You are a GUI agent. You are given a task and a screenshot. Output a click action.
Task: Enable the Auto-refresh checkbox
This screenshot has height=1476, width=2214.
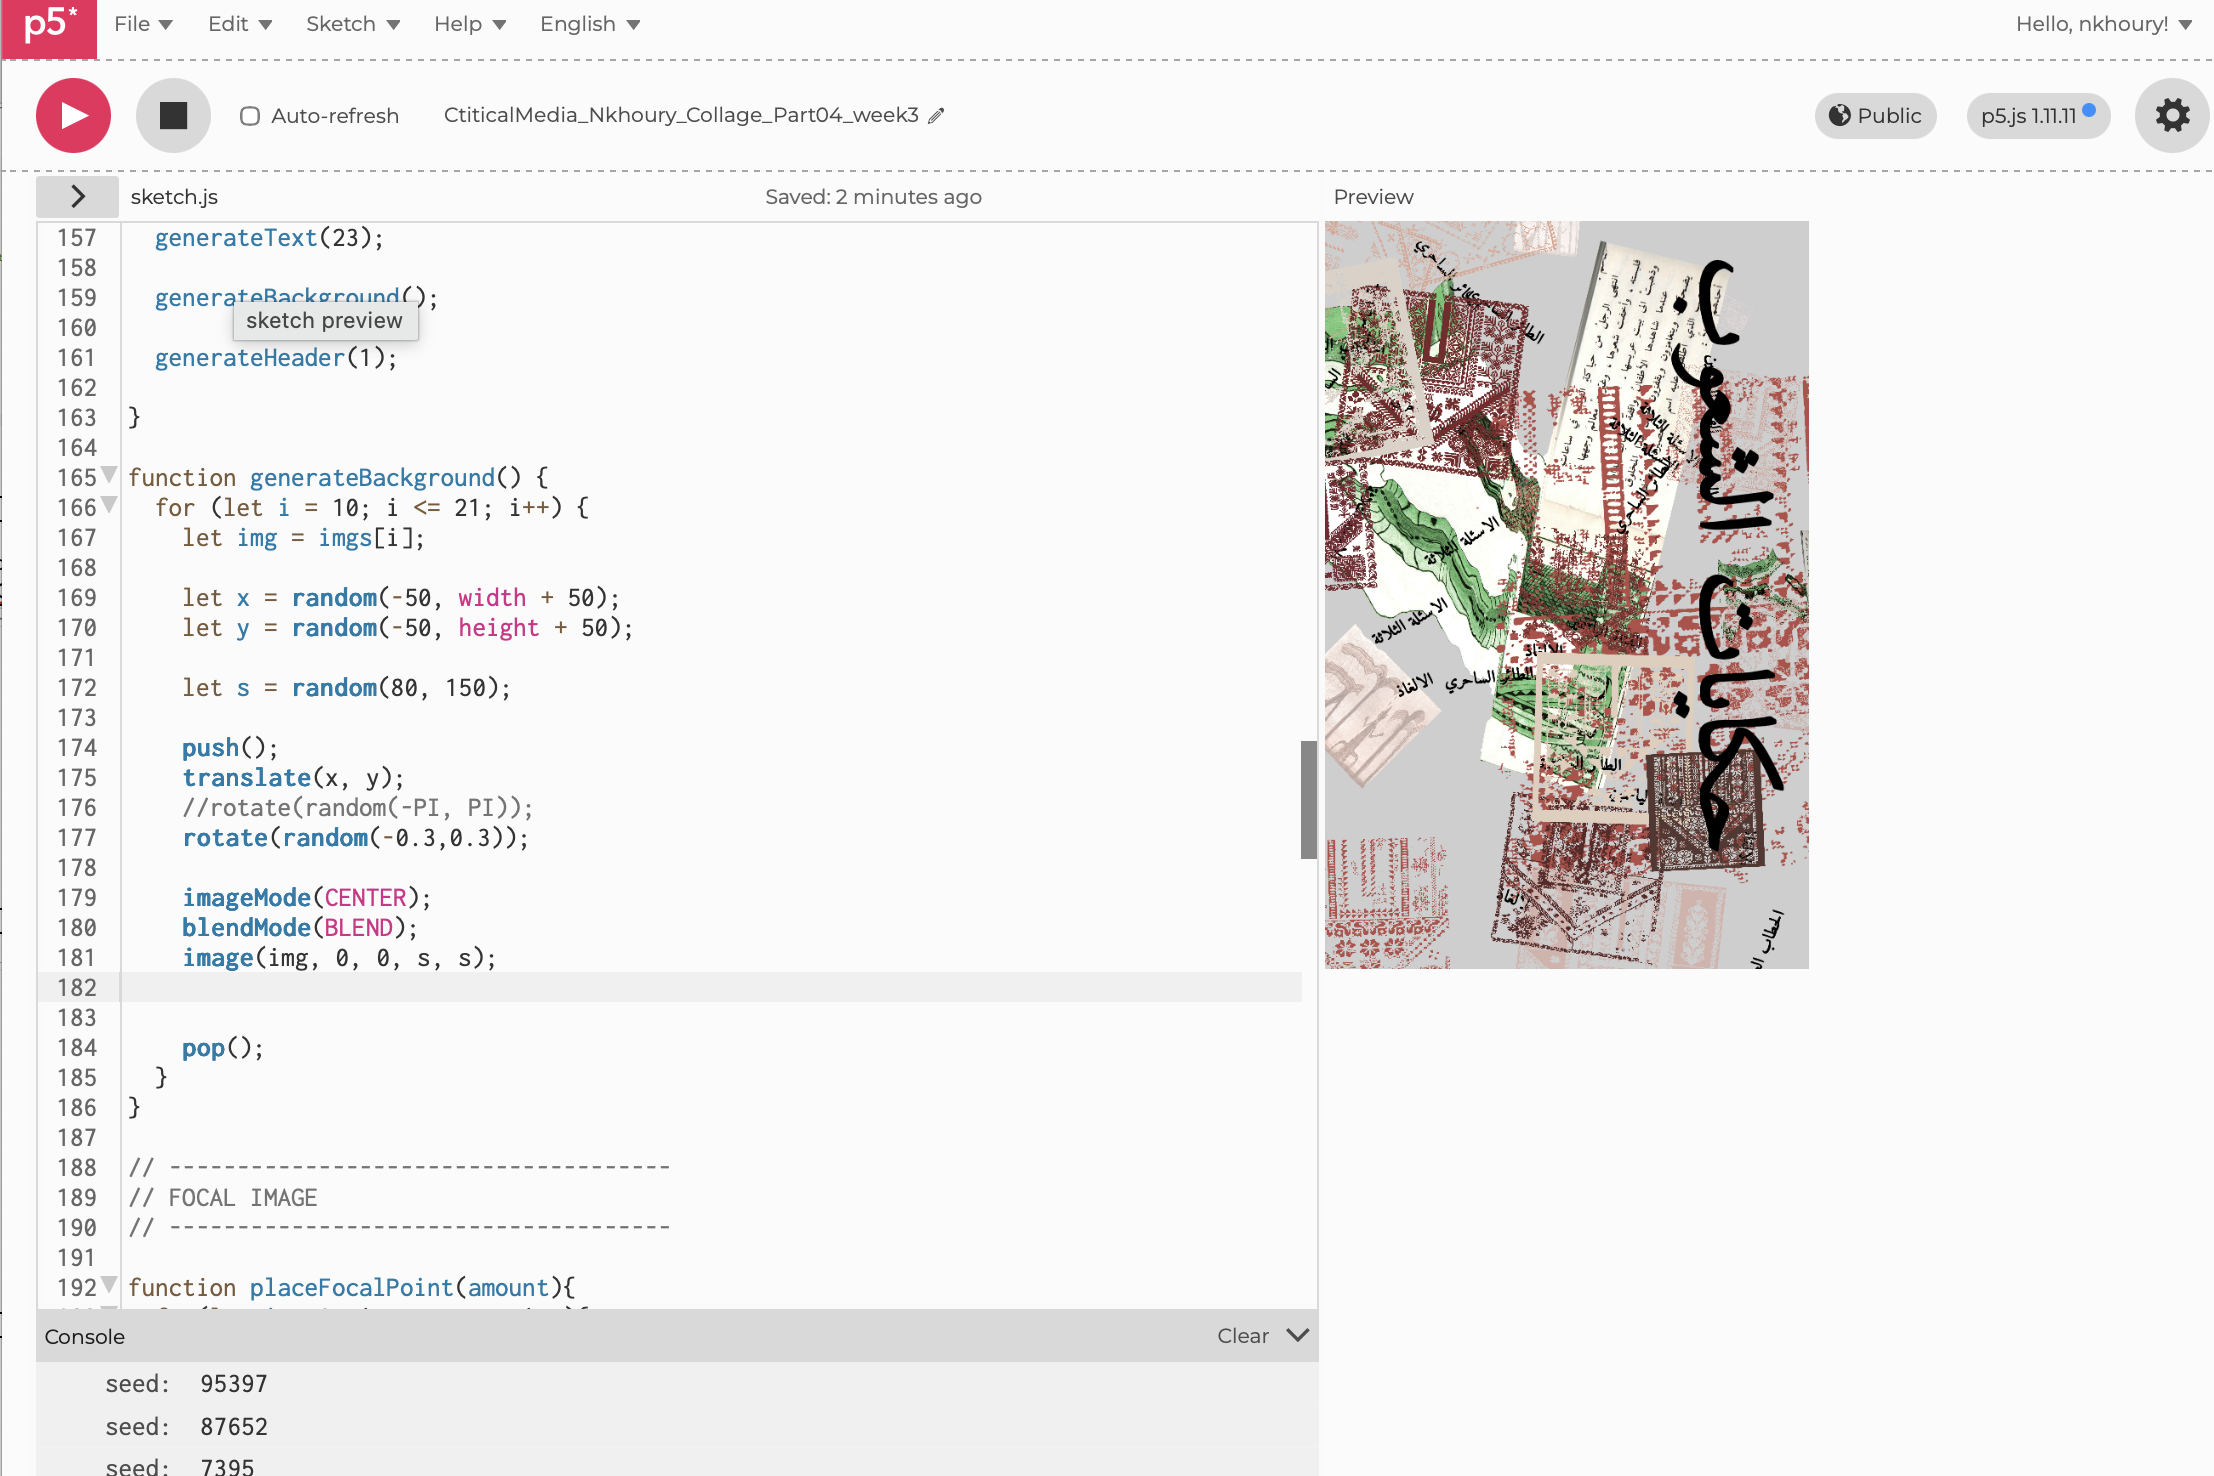click(x=250, y=116)
